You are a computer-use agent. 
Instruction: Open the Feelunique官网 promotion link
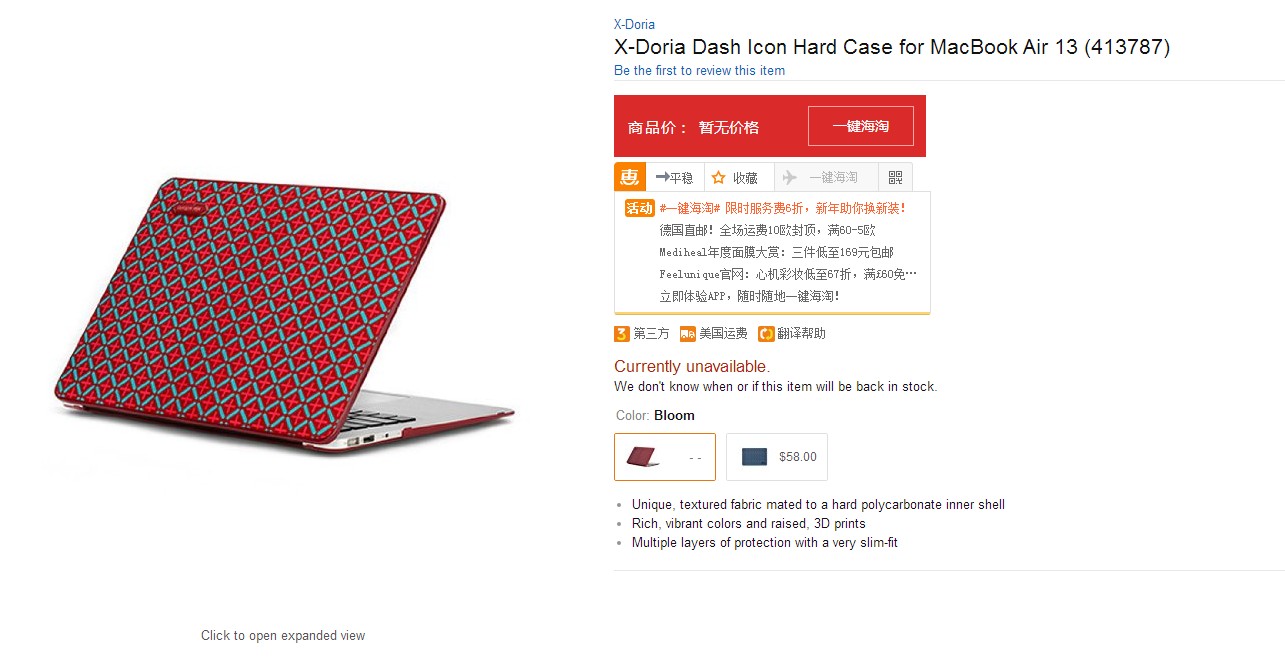click(788, 274)
